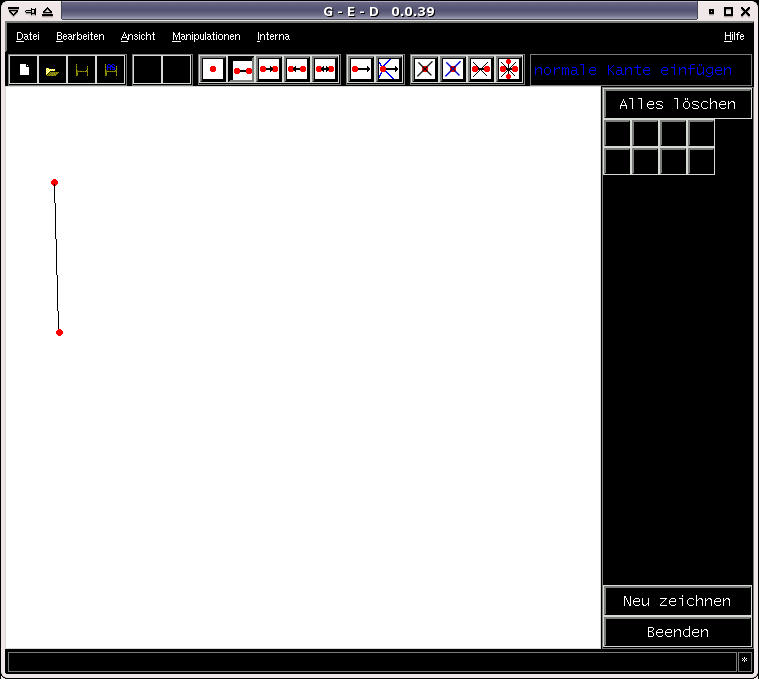
Task: Select the left-directed edge tool
Action: pos(297,69)
